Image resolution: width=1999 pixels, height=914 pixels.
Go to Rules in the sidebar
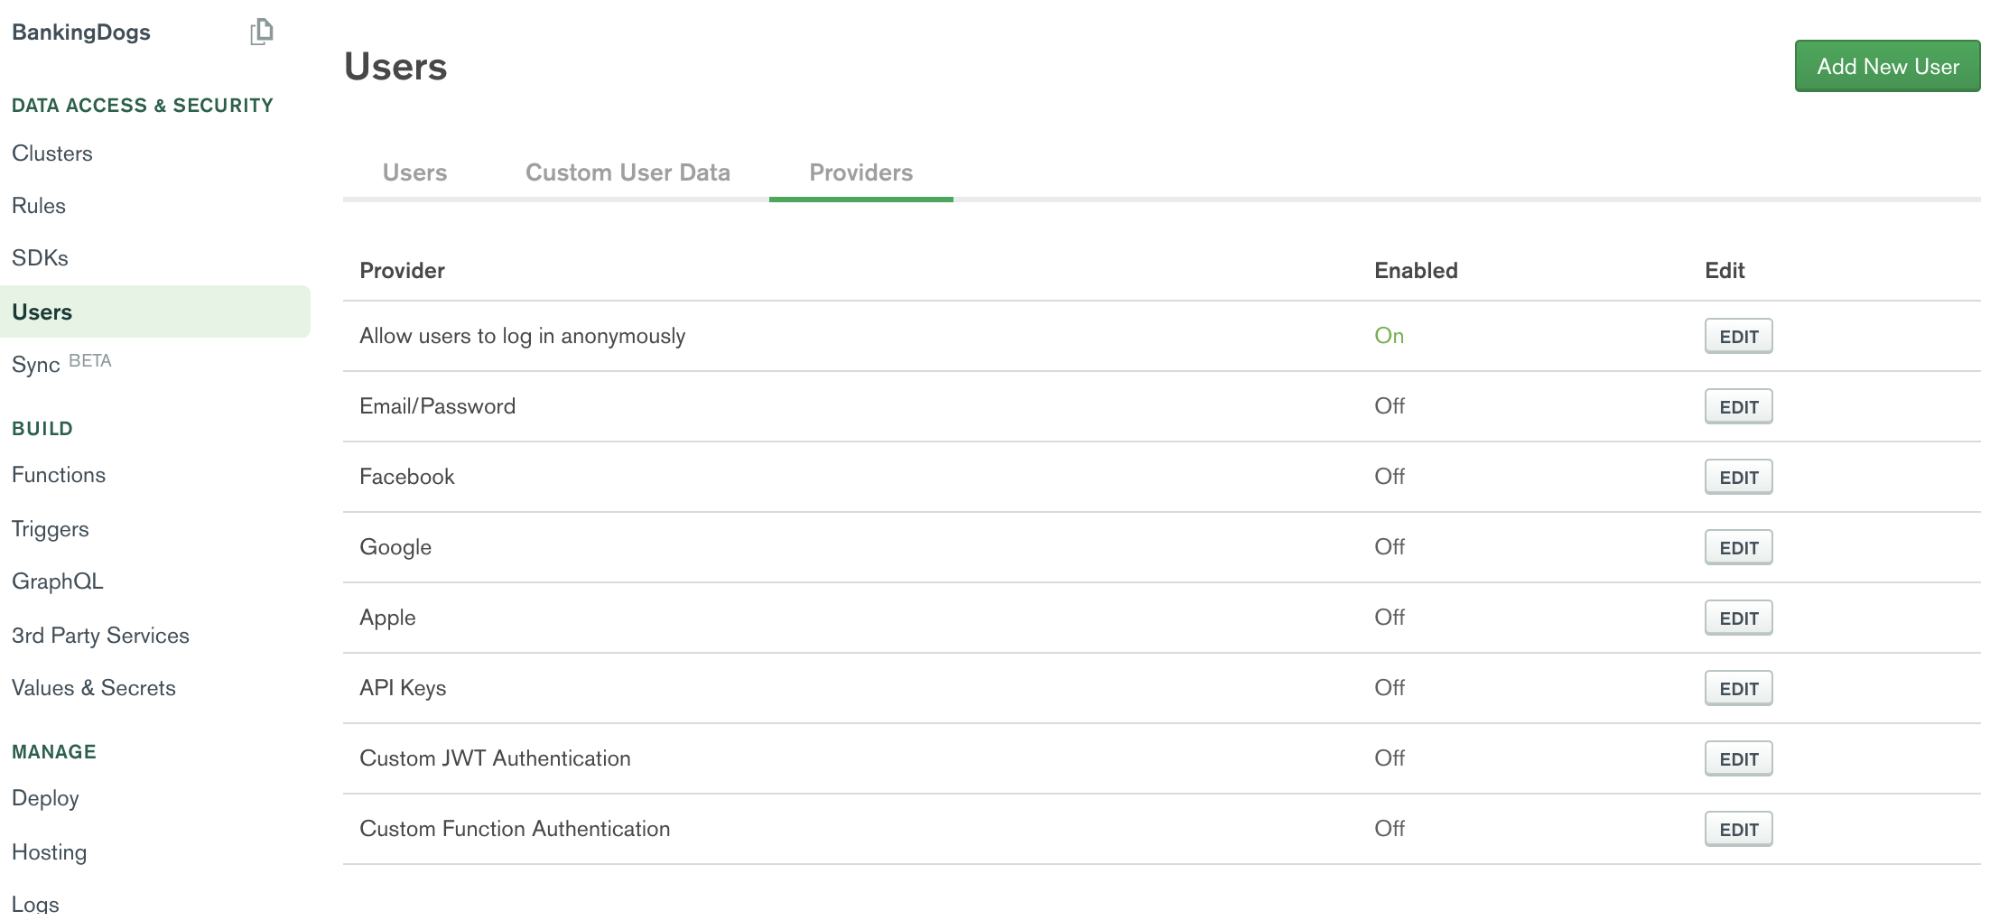[39, 205]
